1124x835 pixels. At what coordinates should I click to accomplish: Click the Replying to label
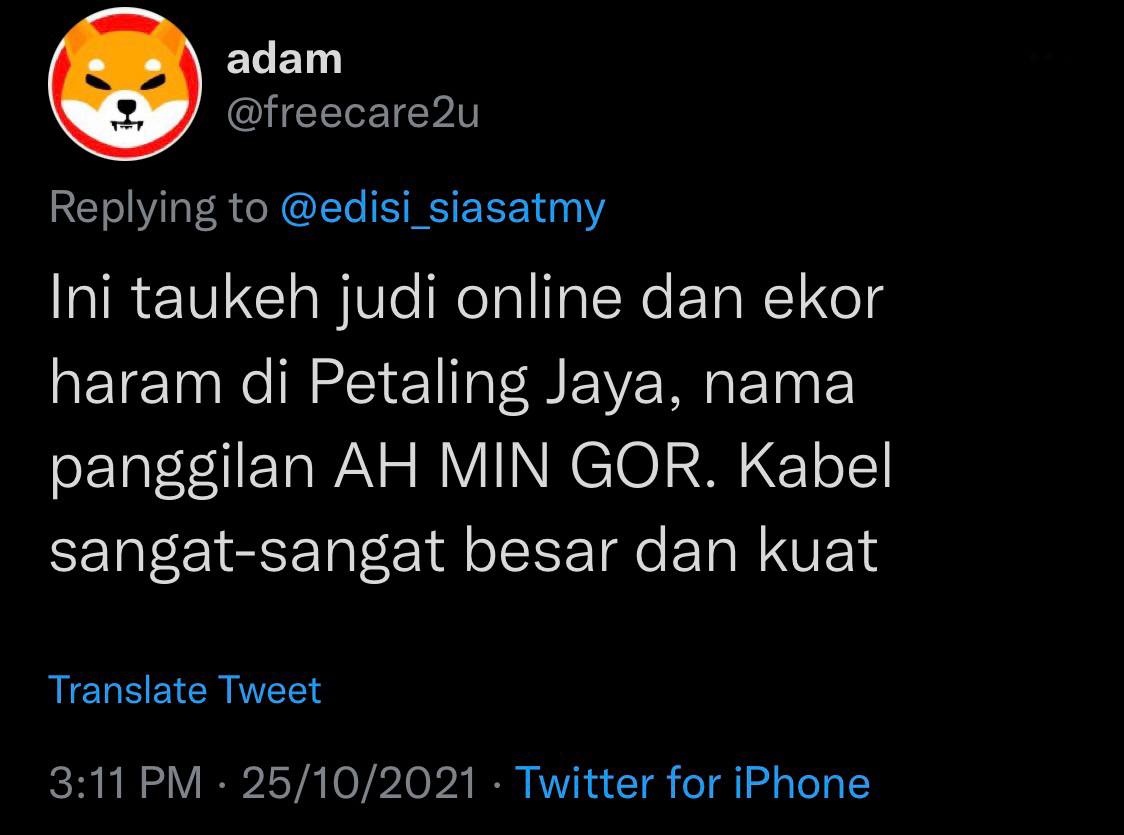(158, 209)
